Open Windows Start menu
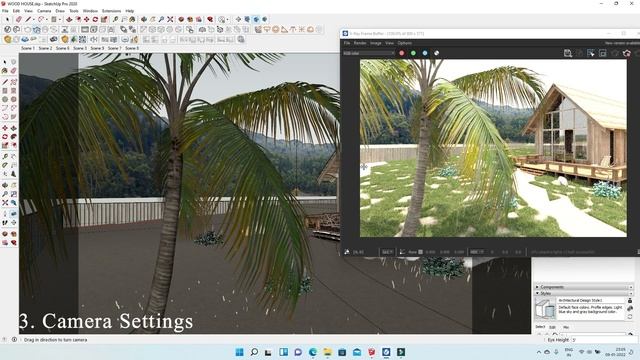640x360 pixels. [240, 352]
